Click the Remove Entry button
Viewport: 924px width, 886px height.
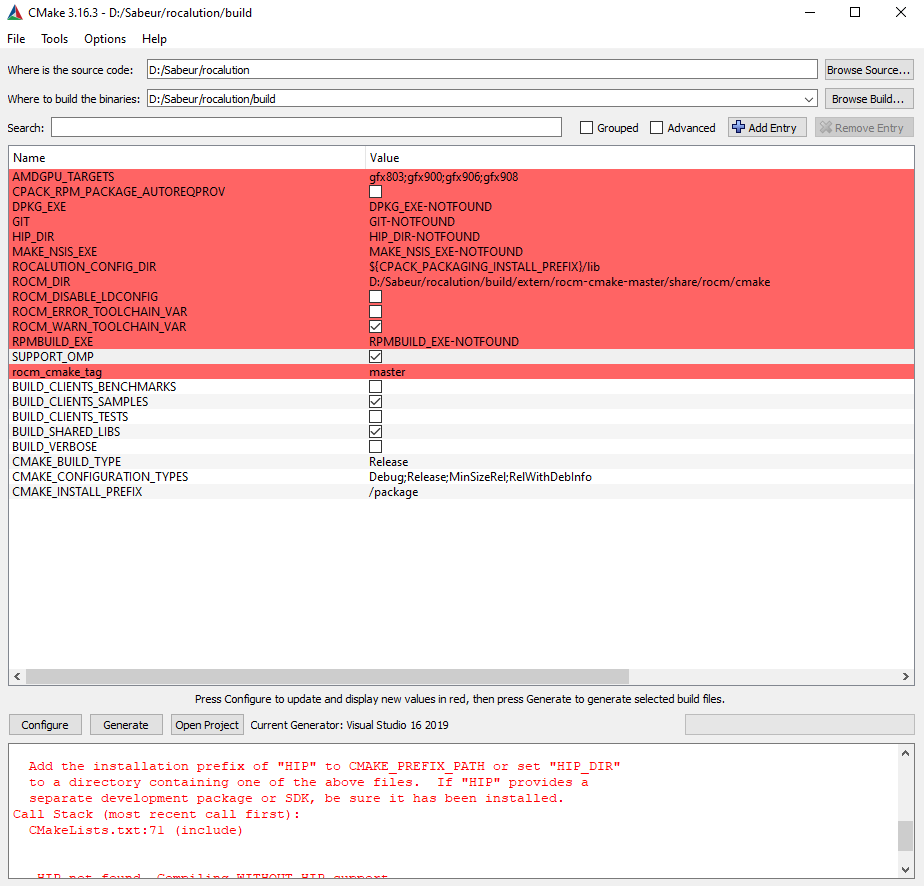click(x=864, y=128)
